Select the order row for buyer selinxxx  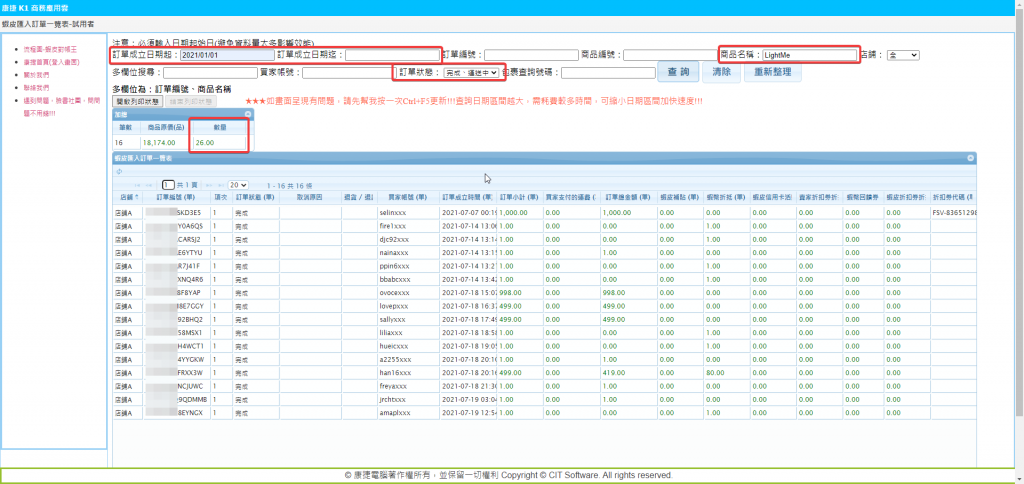(392, 213)
